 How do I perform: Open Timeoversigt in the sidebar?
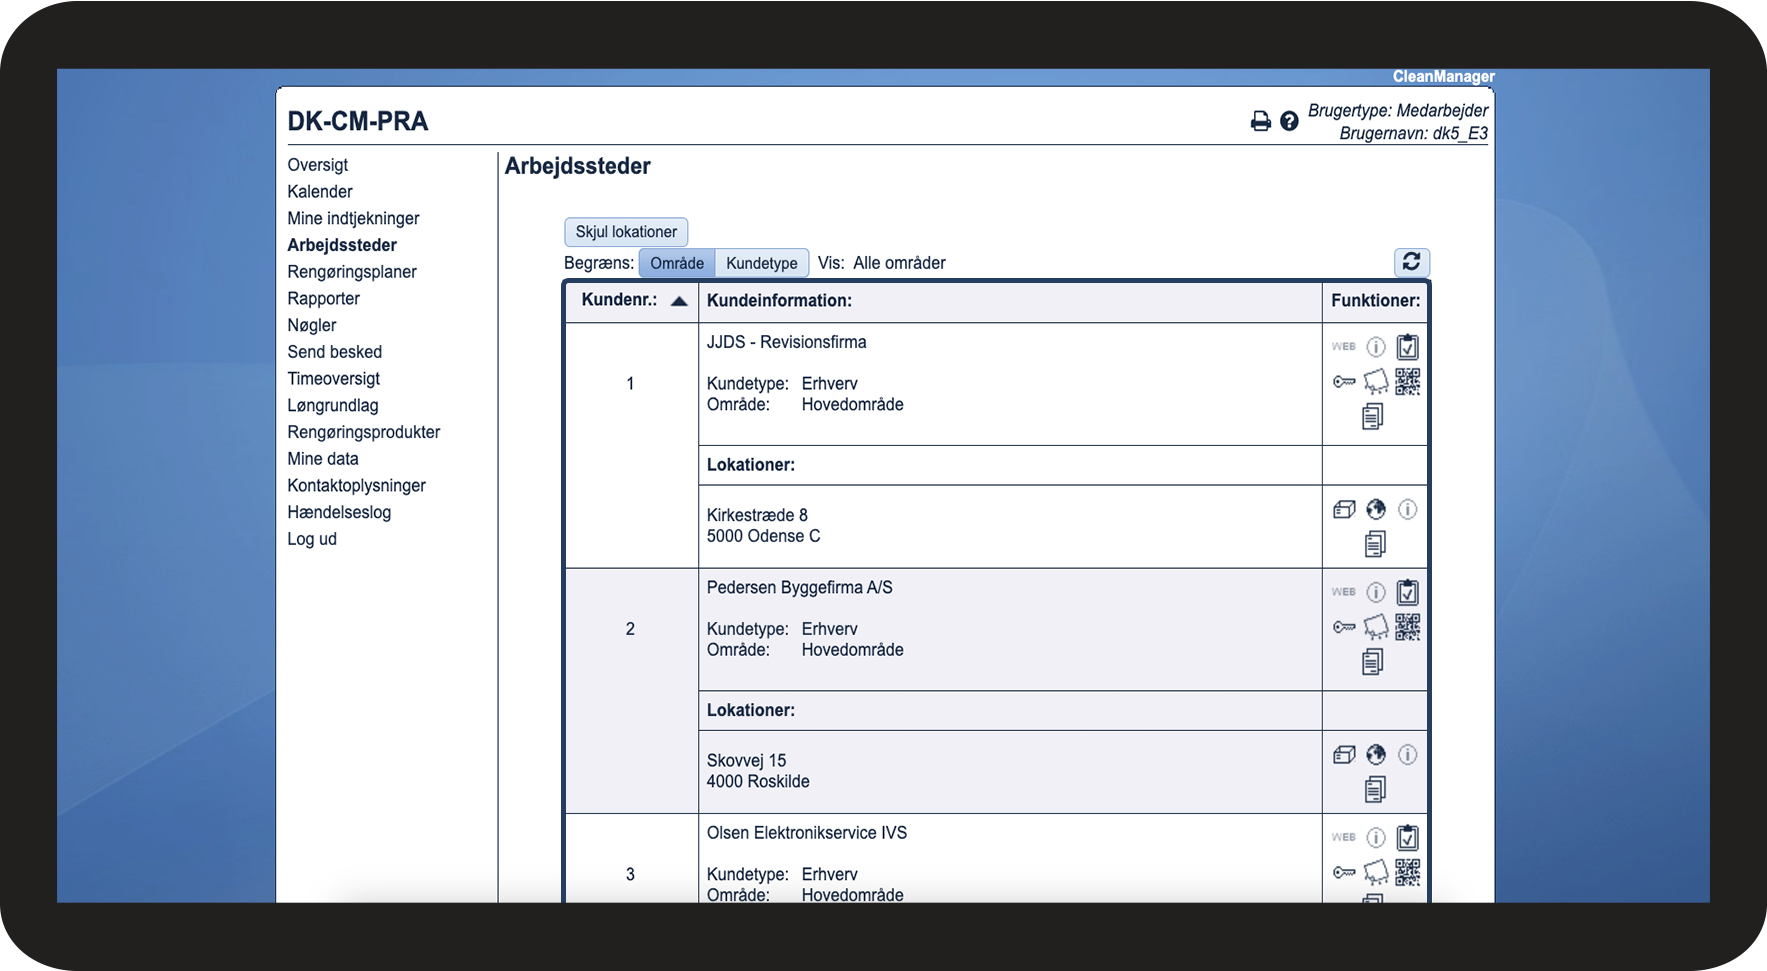click(x=334, y=379)
